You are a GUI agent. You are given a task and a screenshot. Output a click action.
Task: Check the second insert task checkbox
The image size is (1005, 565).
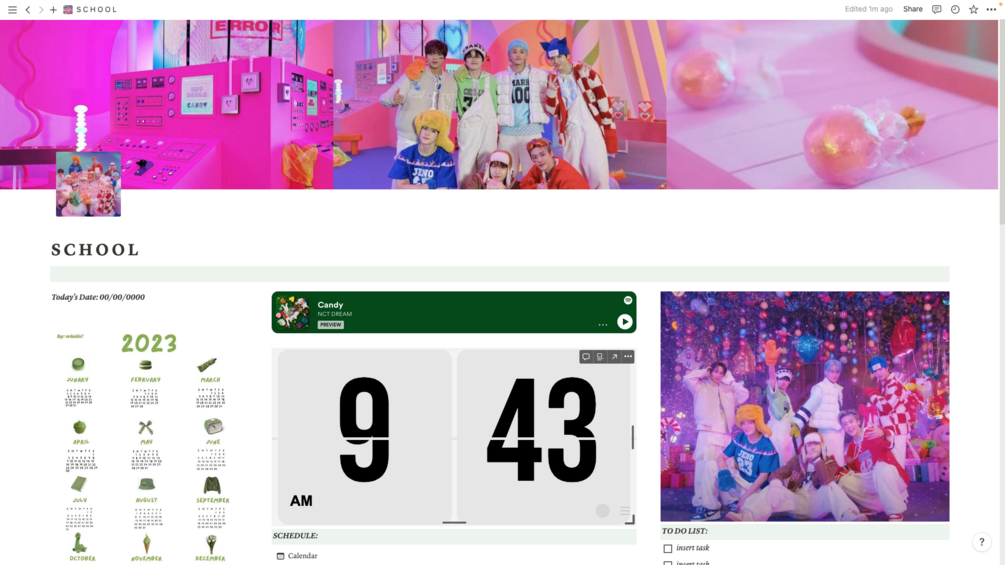668,562
